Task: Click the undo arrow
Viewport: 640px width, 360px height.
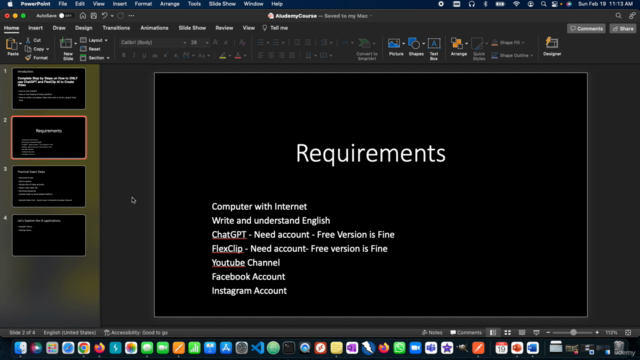Action: click(104, 16)
